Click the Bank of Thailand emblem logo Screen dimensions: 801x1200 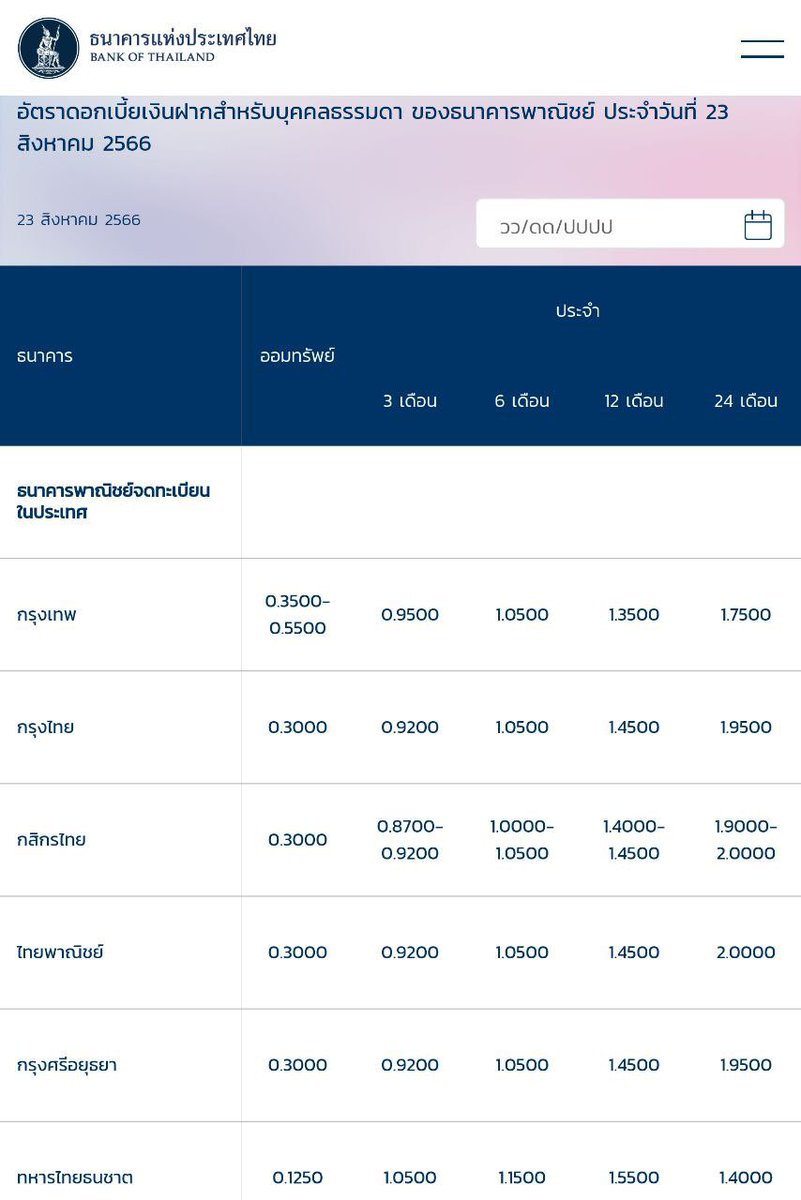48,48
